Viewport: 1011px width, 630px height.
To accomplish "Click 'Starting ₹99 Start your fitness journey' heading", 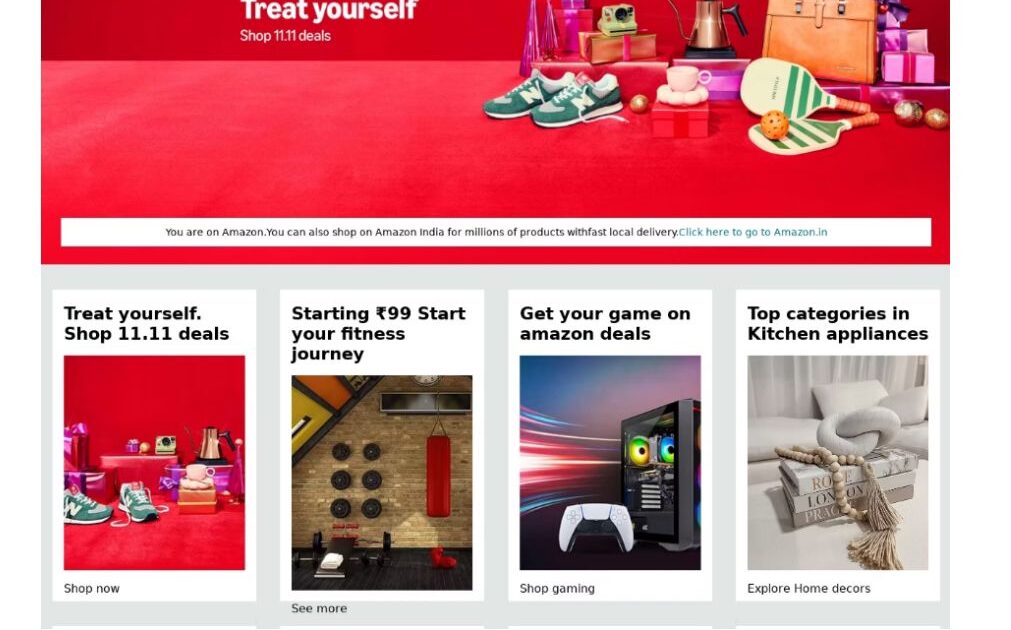I will 378,333.
